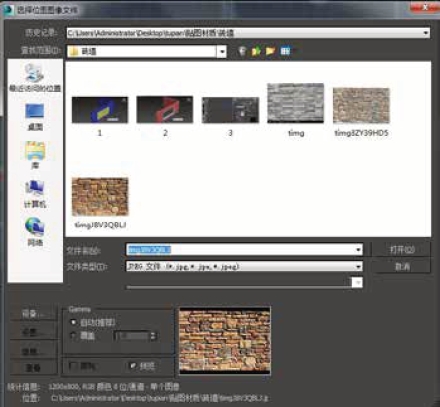Select the automatic (recommended) gamma radio button
This screenshot has width=440, height=407.
click(73, 322)
